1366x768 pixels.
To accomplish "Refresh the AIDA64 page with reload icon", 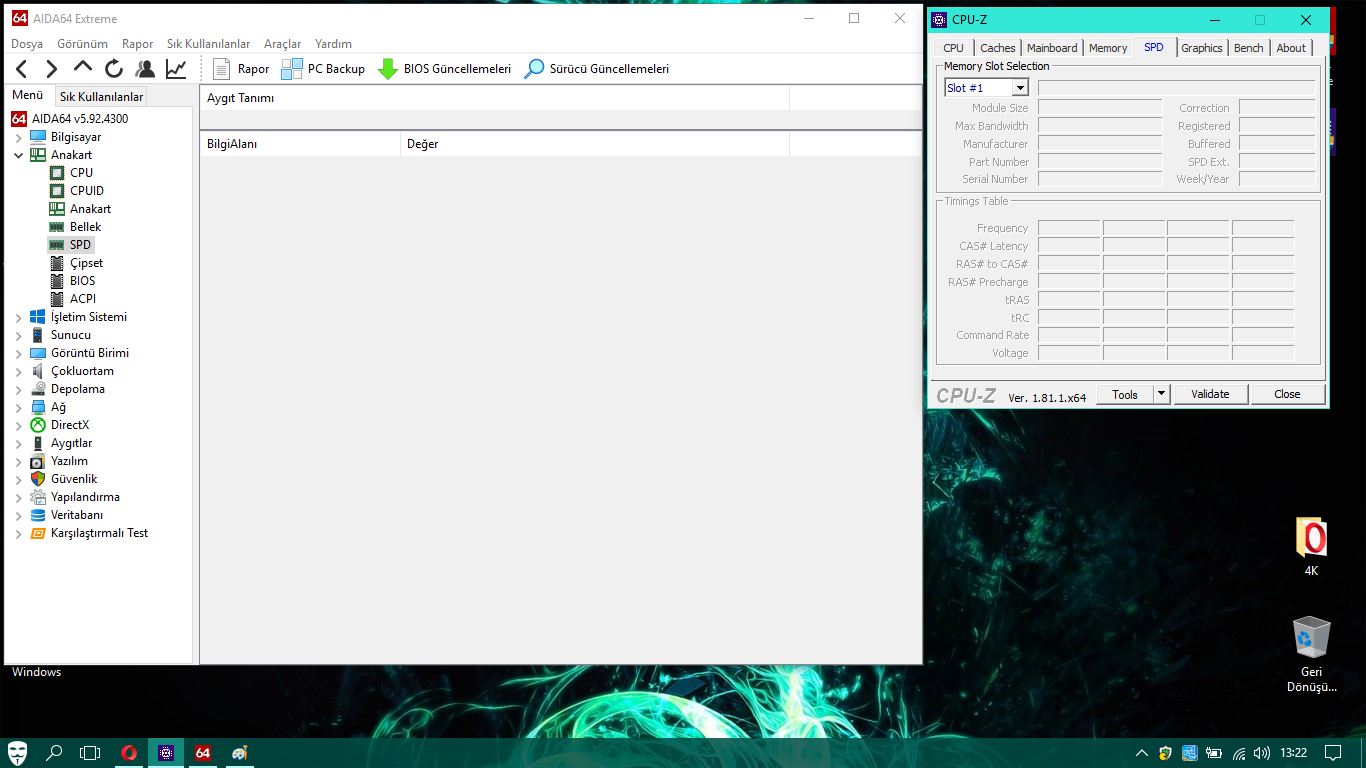I will pos(114,69).
